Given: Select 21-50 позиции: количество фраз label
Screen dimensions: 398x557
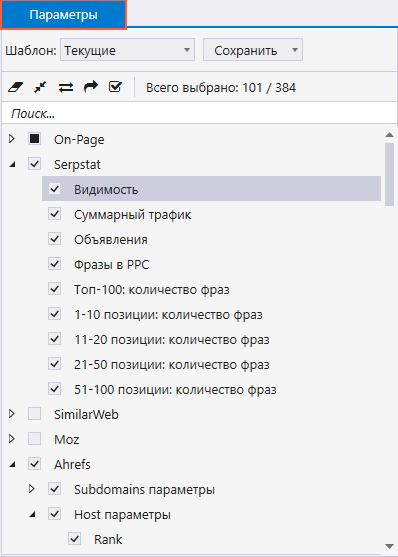Looking at the screenshot, I should click(x=172, y=364).
